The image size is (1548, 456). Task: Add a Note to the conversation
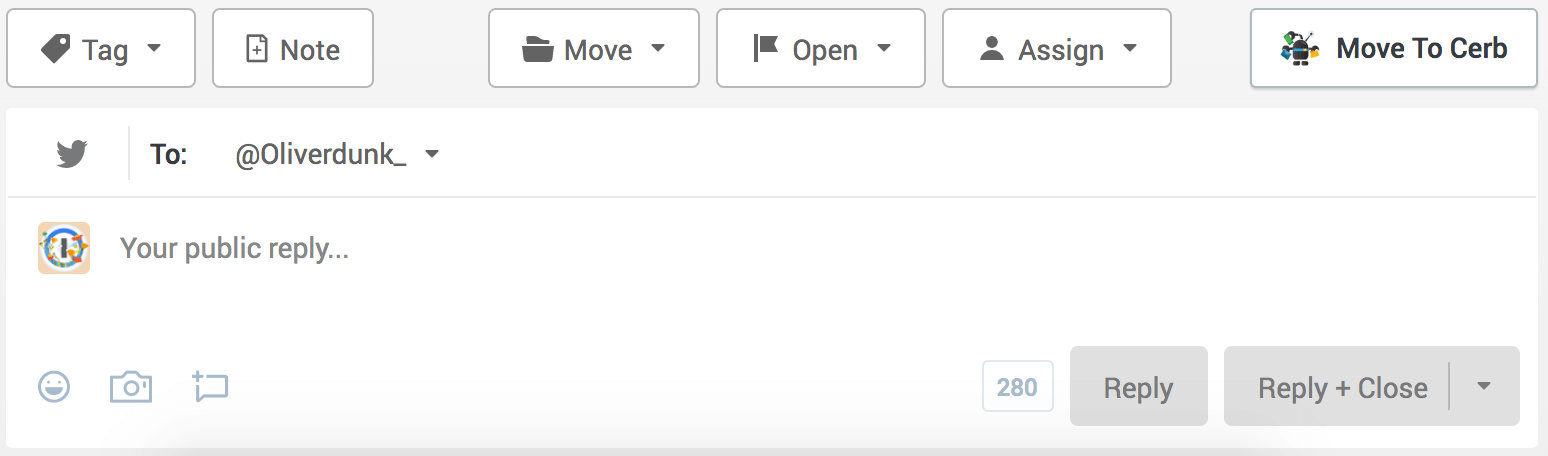tap(293, 48)
